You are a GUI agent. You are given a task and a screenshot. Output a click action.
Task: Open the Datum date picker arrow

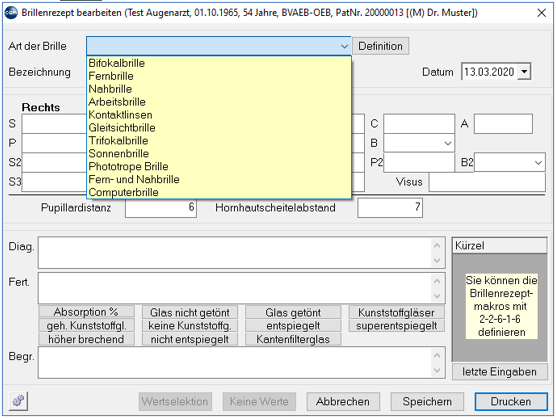[524, 72]
